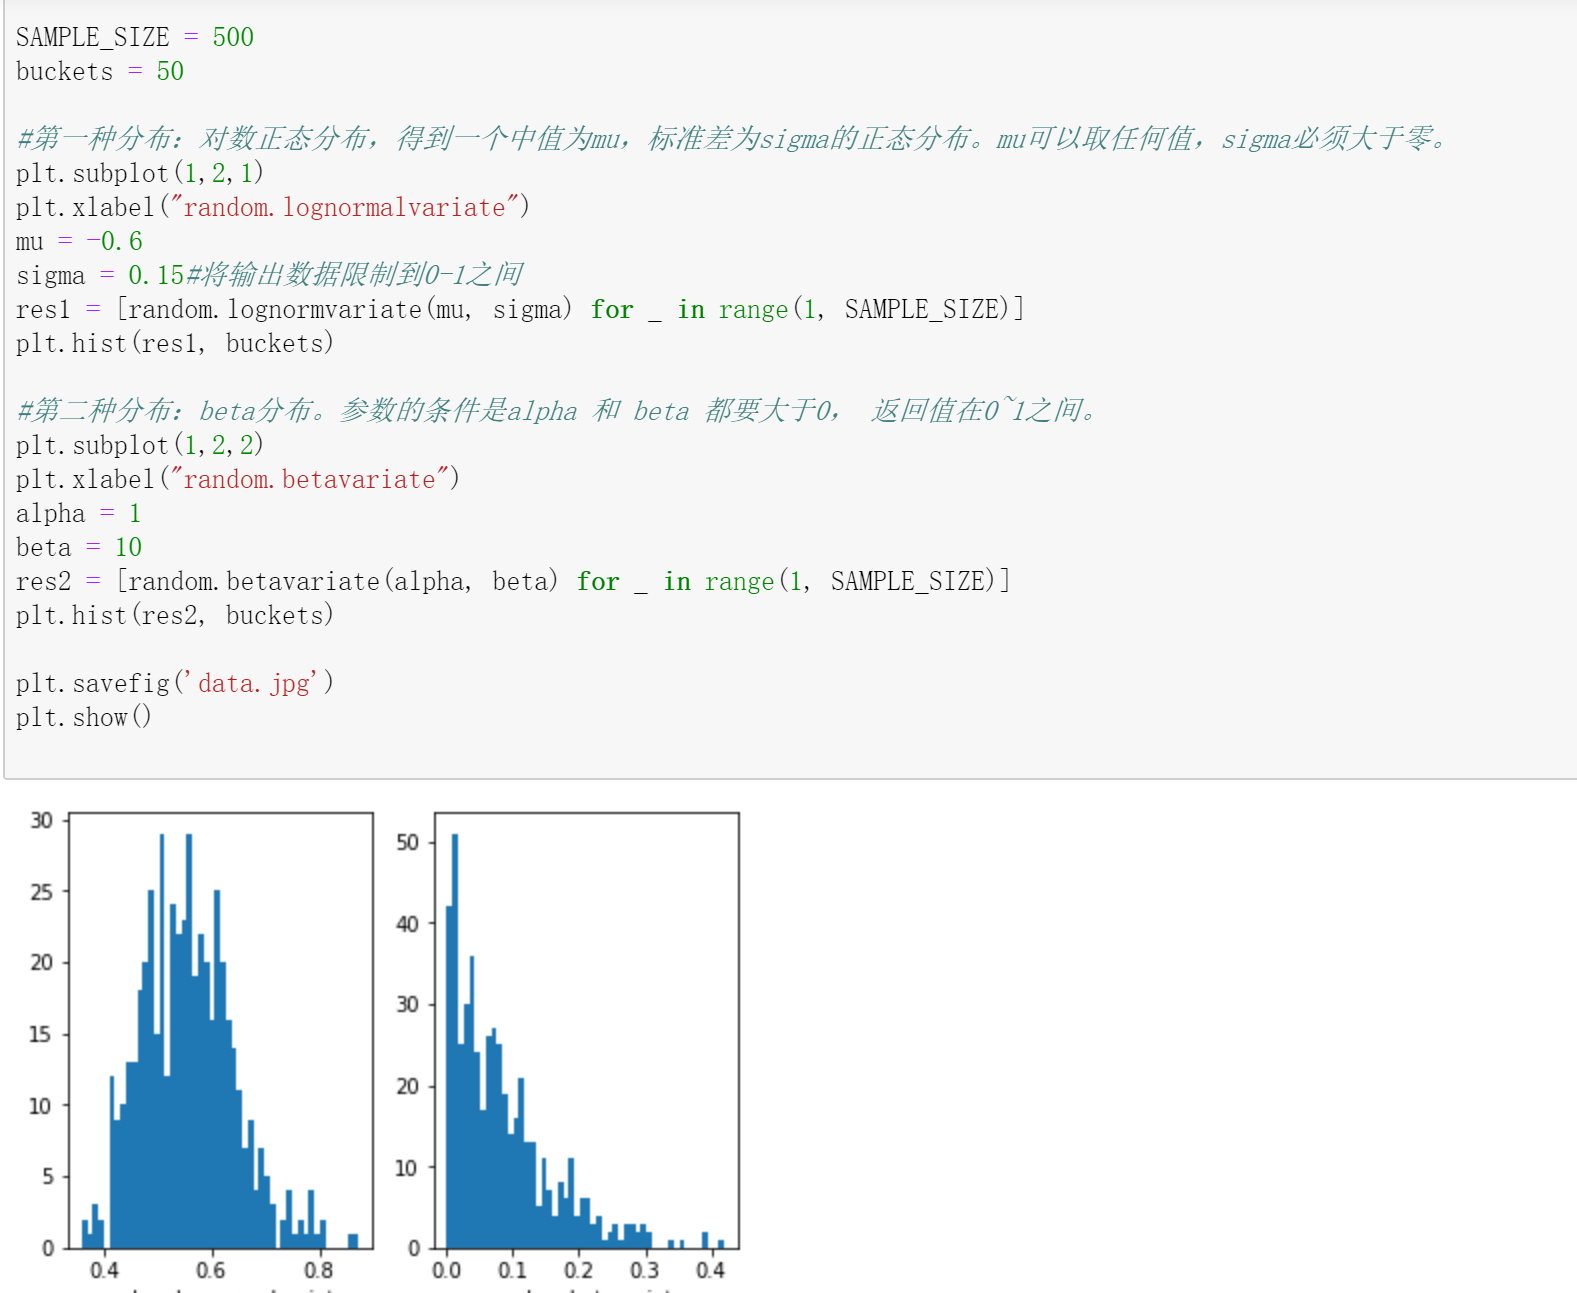The height and width of the screenshot is (1293, 1577).
Task: Click the plt.hist(res2, buckets) line
Action: (x=174, y=615)
